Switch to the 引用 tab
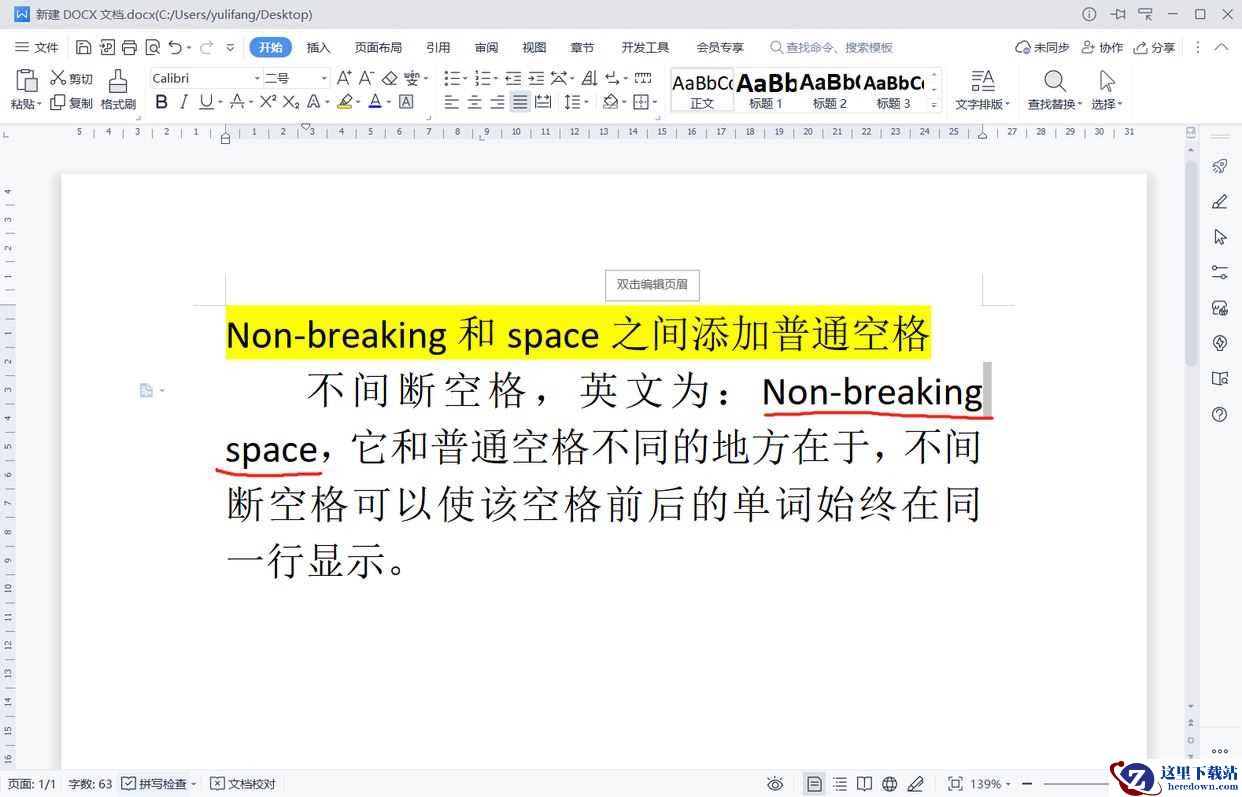Image resolution: width=1242 pixels, height=797 pixels. click(x=438, y=47)
